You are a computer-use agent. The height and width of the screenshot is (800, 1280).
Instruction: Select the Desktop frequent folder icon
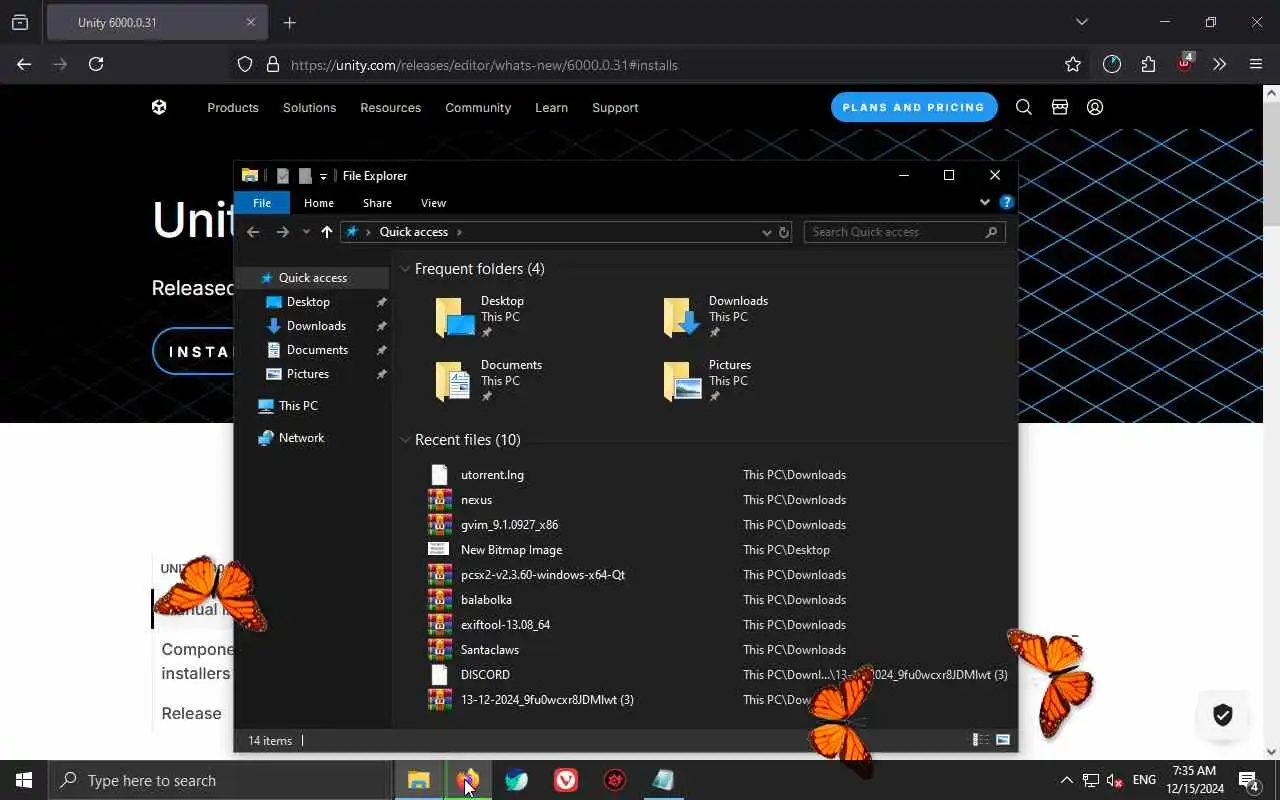pos(455,317)
